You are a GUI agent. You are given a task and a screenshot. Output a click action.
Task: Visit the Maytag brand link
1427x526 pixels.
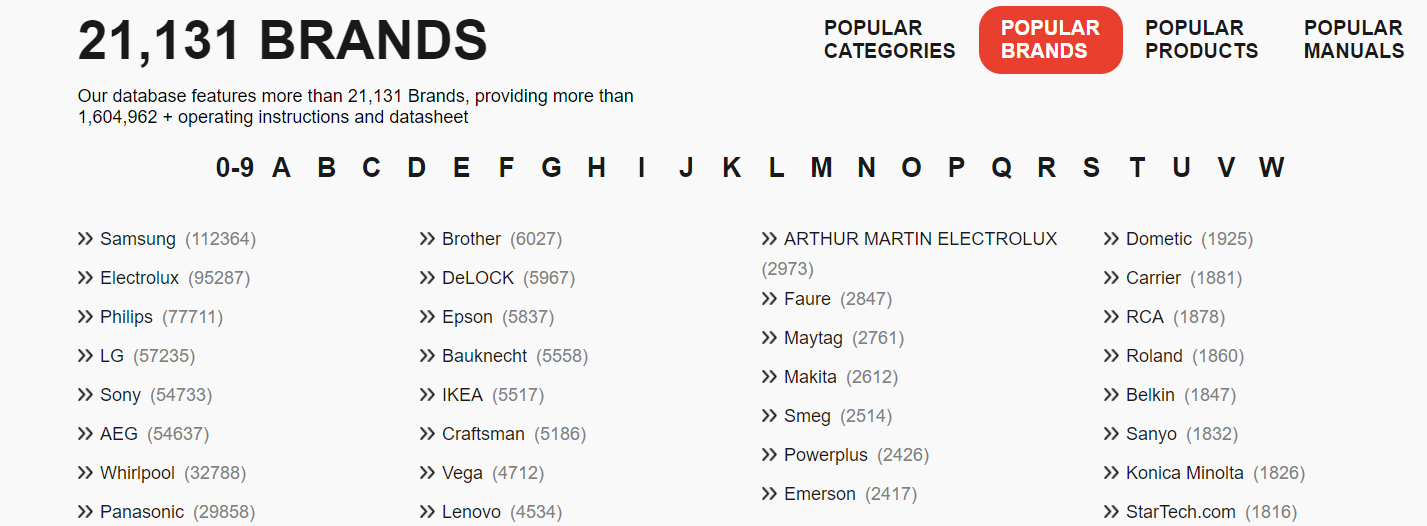tap(813, 338)
